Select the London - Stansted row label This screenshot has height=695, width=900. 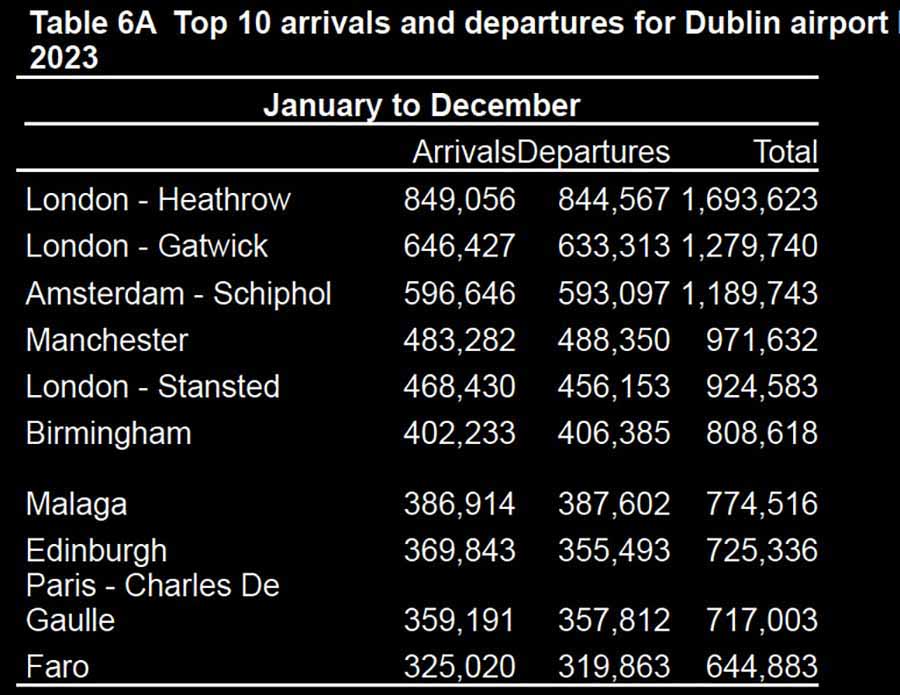(x=153, y=387)
